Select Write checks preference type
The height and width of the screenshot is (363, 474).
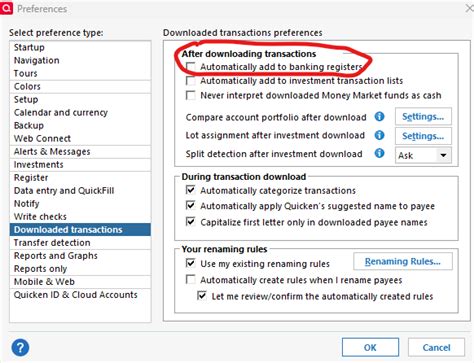[80, 216]
